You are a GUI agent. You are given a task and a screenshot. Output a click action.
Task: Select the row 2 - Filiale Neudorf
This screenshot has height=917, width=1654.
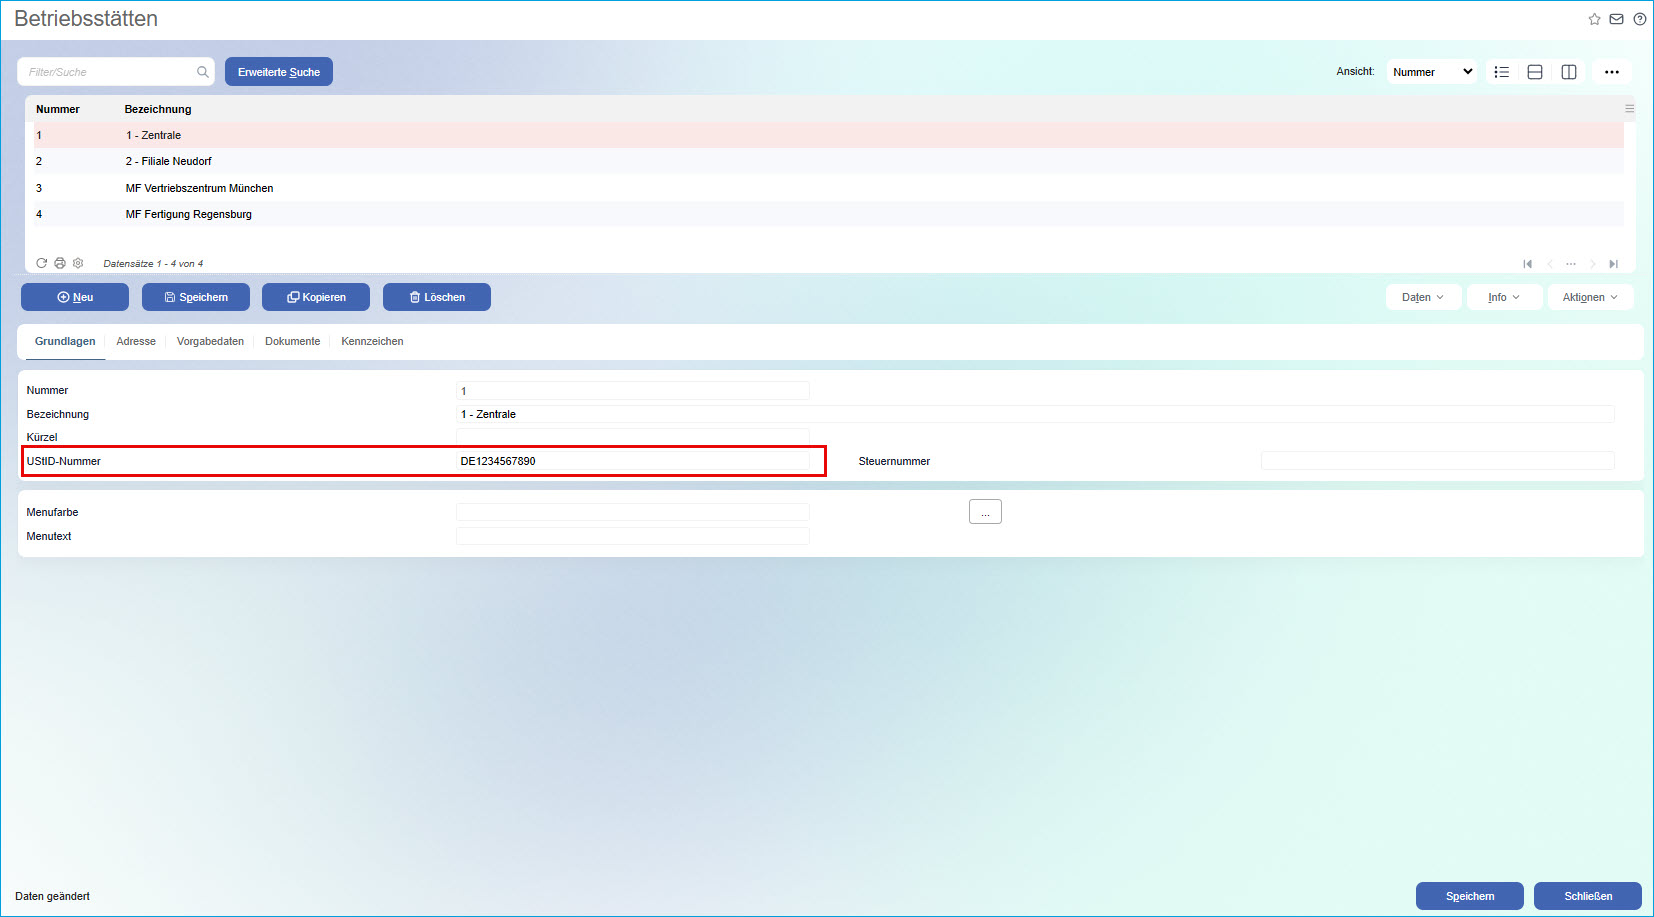click(829, 161)
